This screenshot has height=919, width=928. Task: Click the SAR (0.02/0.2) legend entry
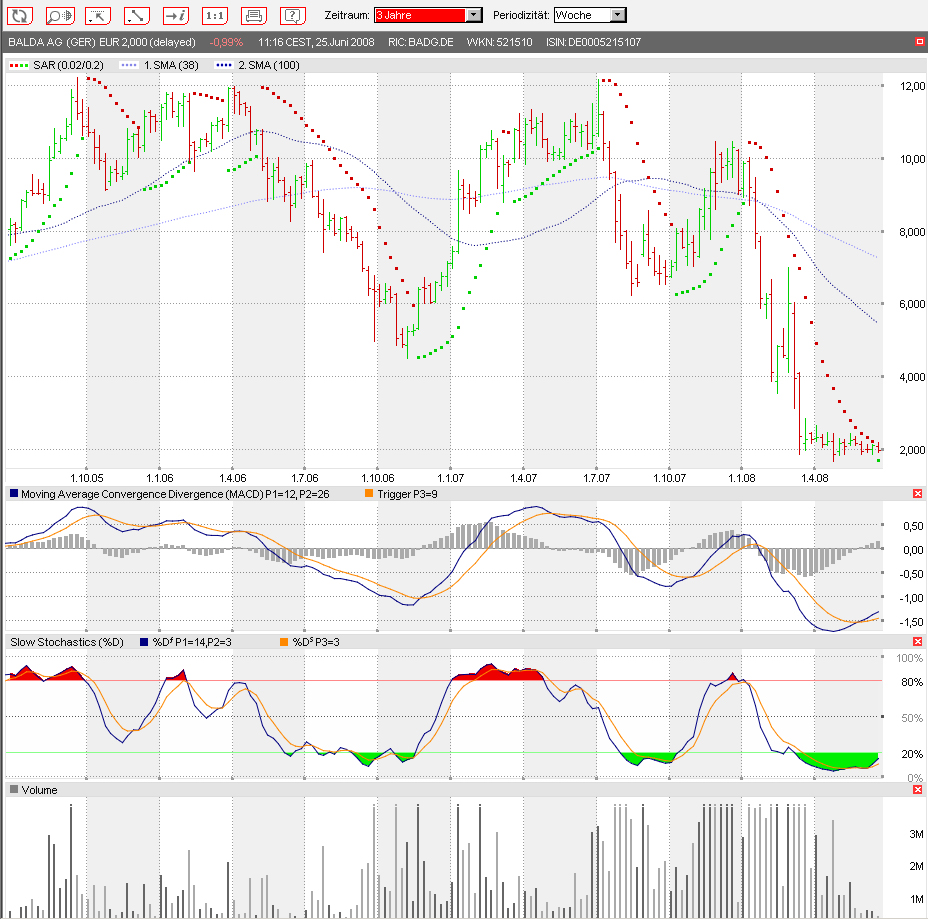point(57,65)
